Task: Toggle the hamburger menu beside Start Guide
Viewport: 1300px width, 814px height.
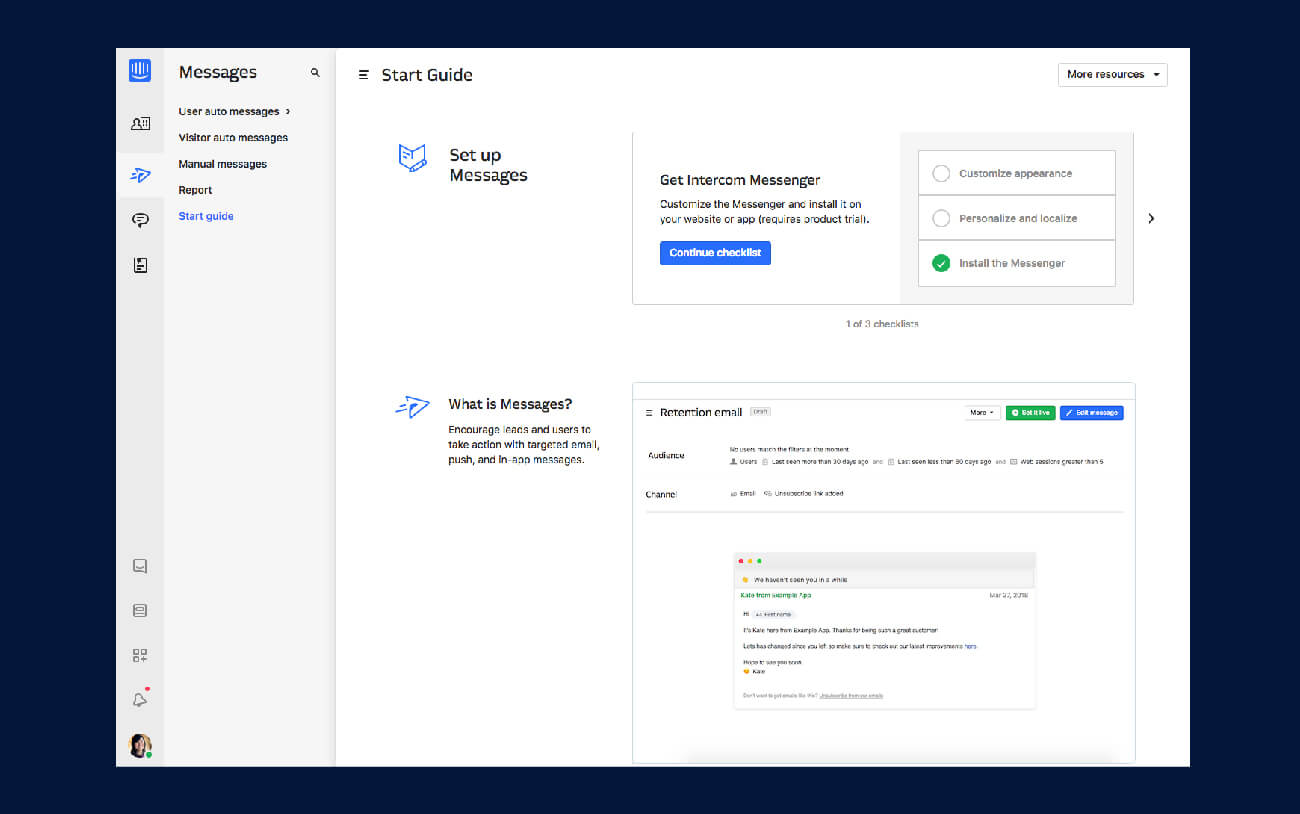Action: [x=364, y=75]
